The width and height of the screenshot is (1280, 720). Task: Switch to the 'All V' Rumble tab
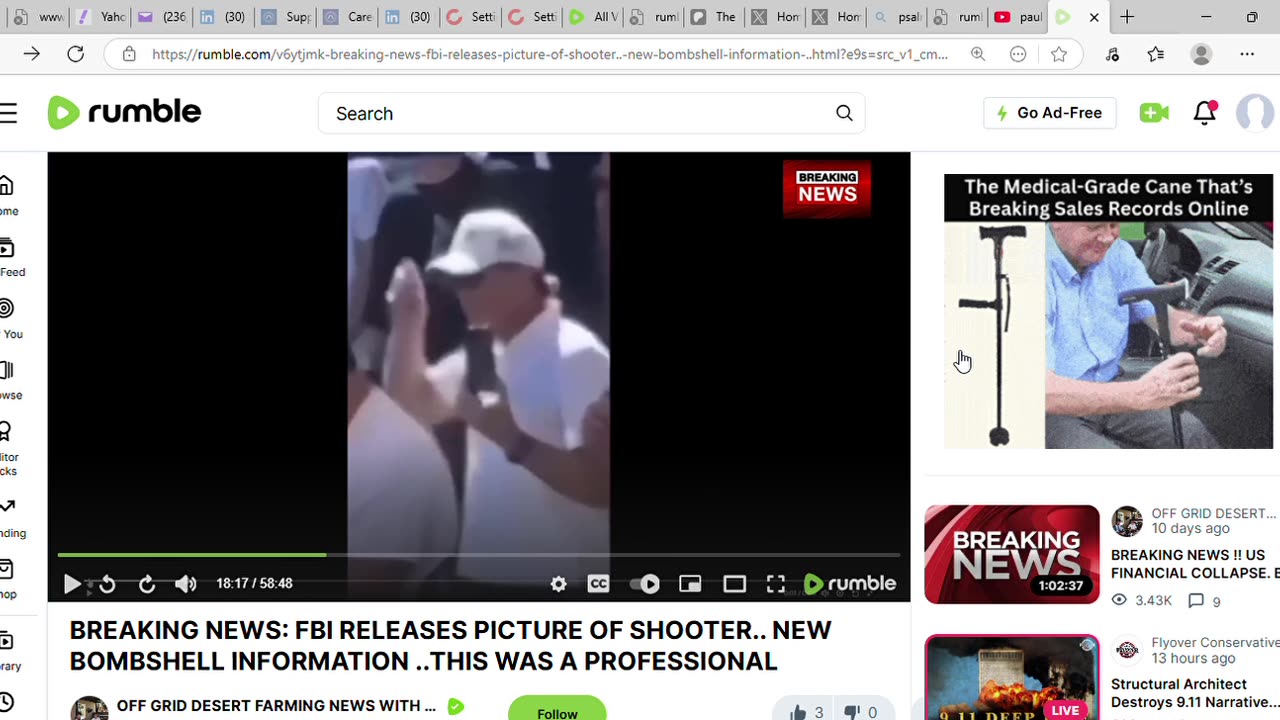pos(593,17)
